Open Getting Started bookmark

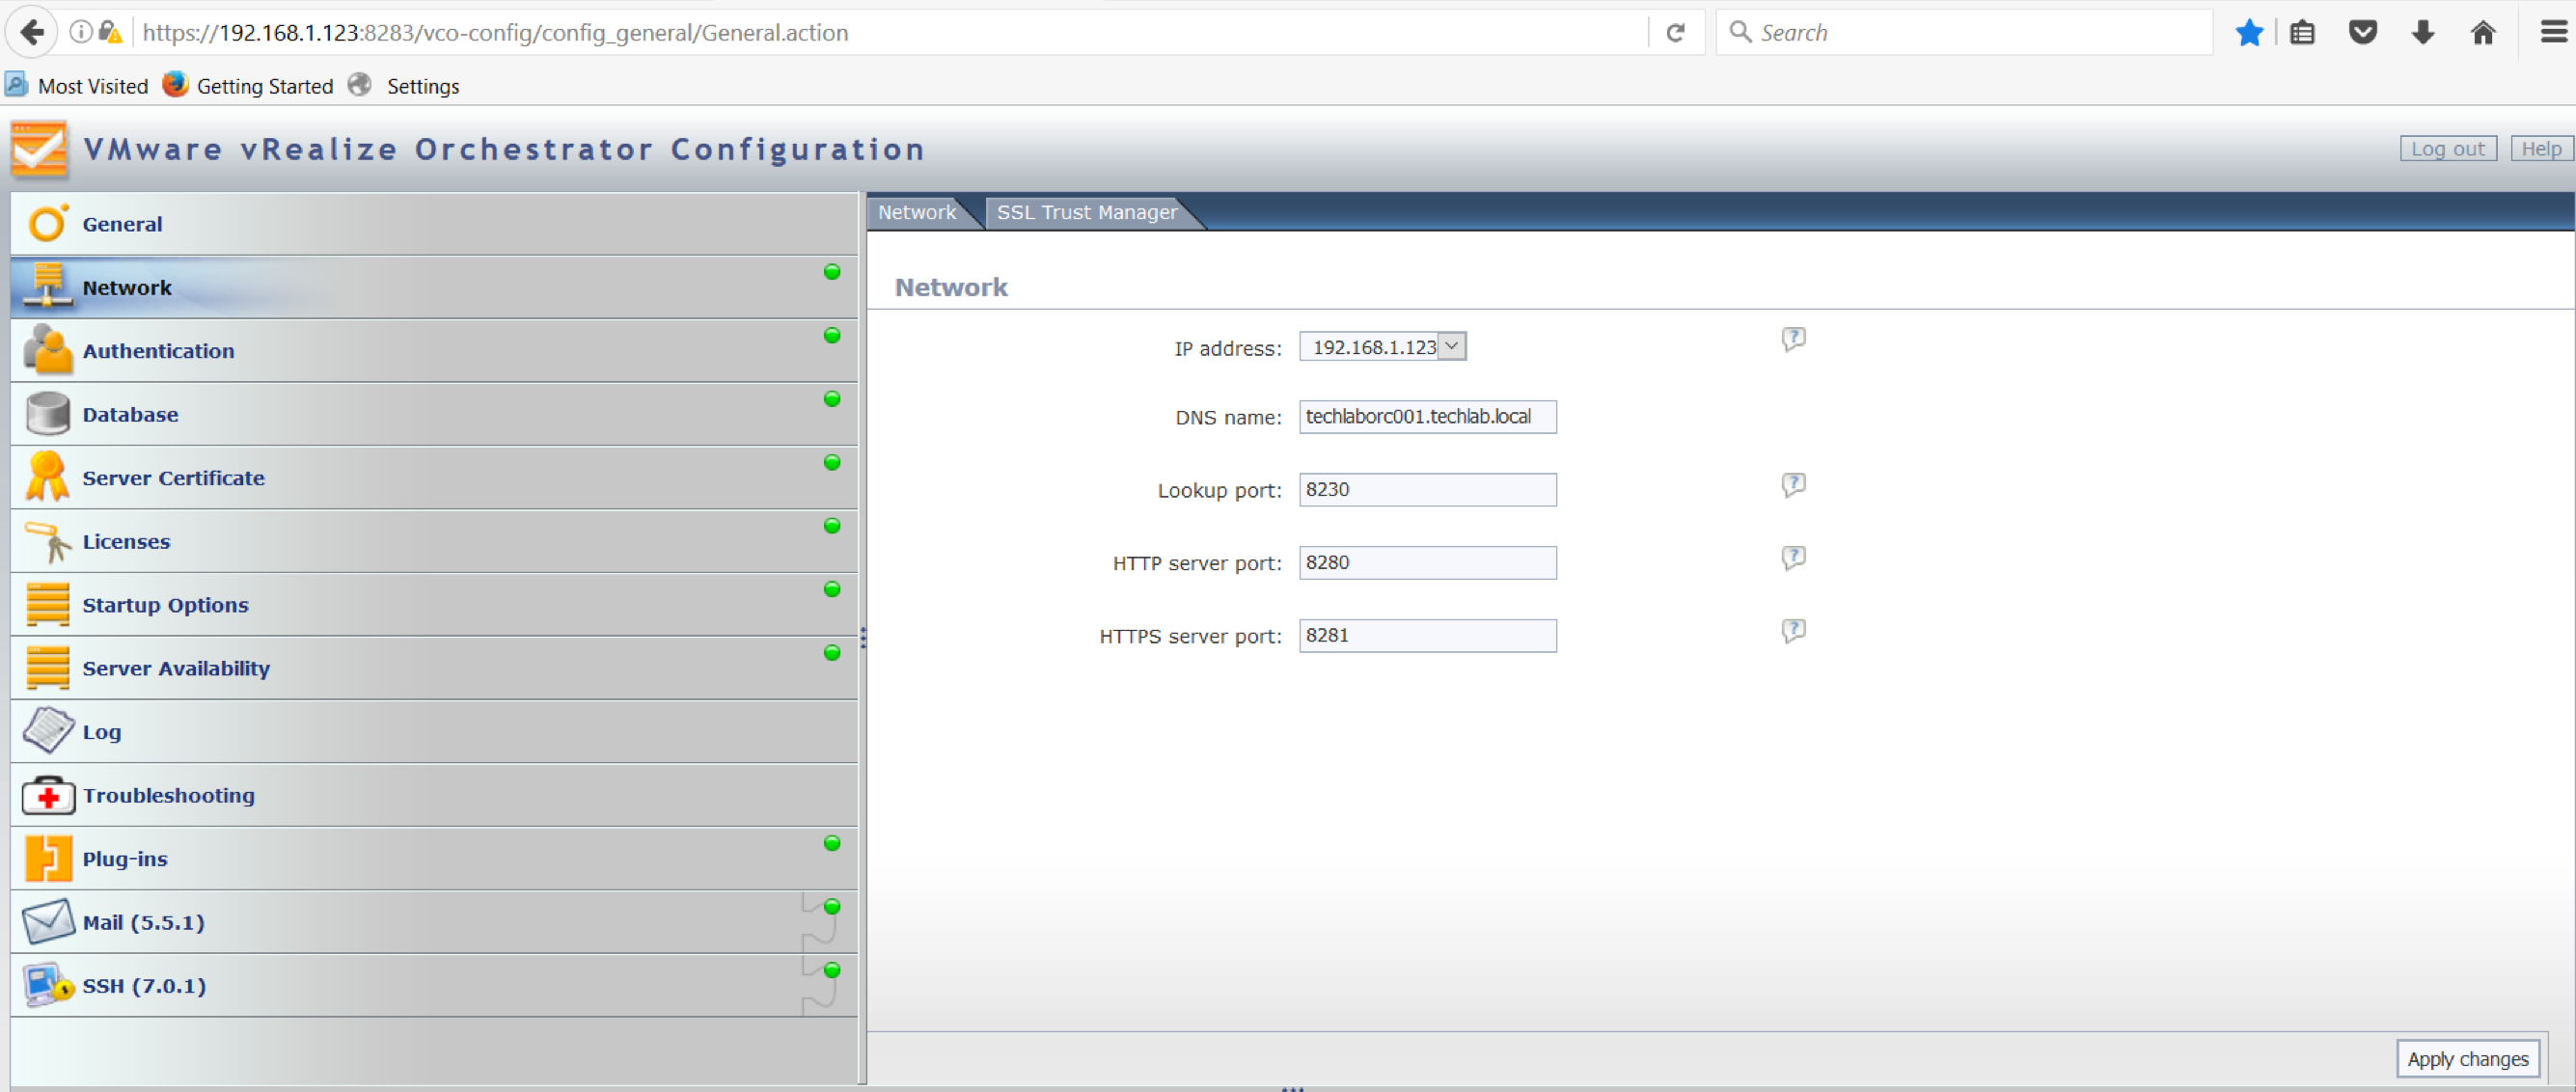click(248, 86)
